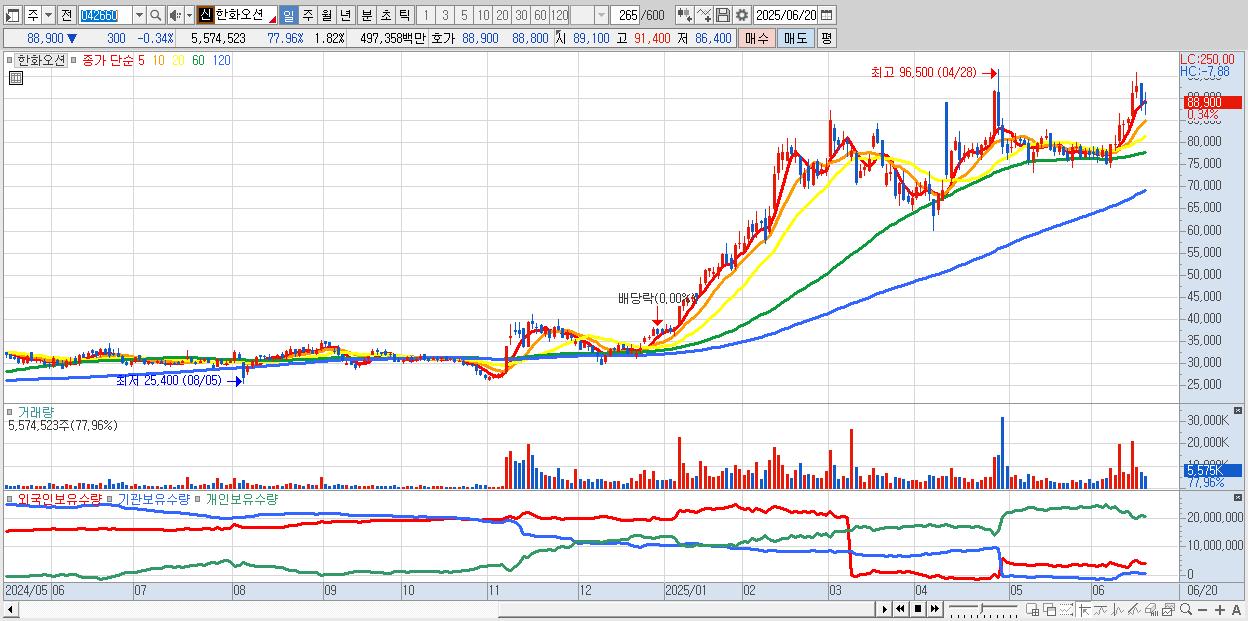Click the window layout icon at far top-left
The height and width of the screenshot is (621, 1248).
[11, 15]
